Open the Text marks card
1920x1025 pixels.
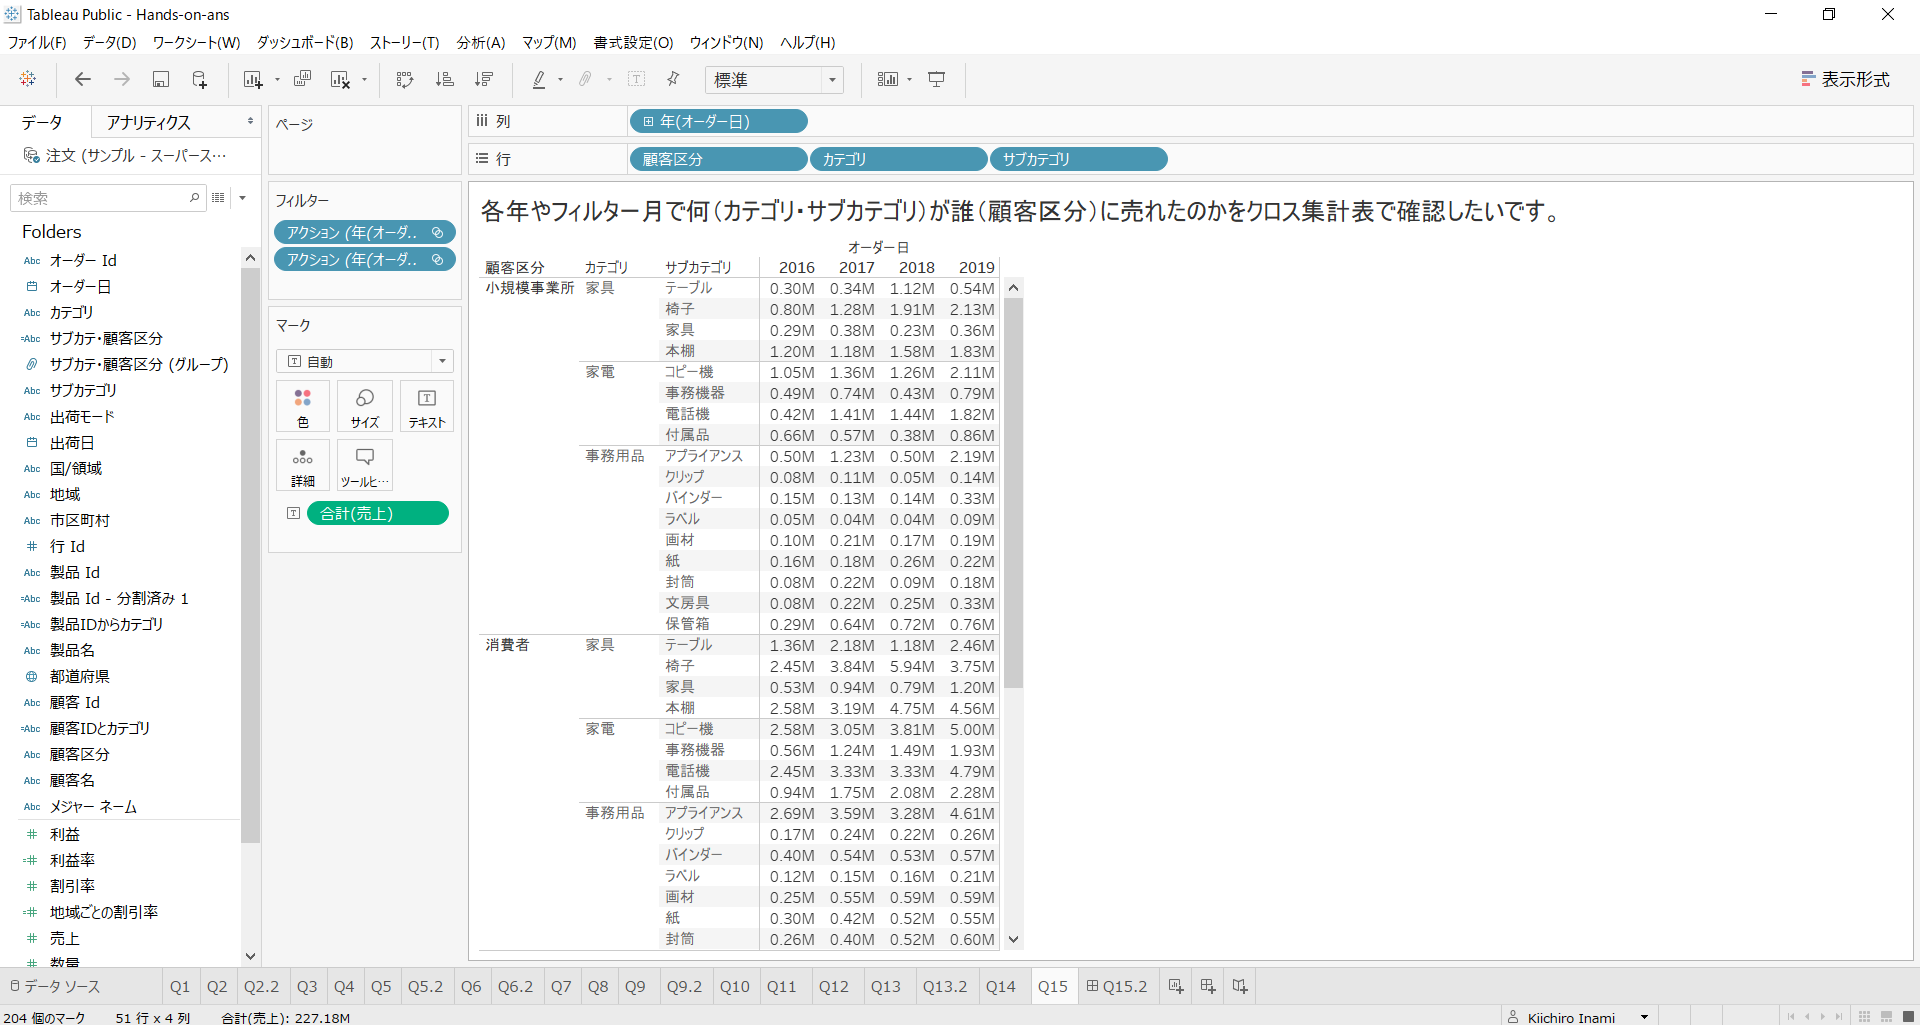point(427,406)
